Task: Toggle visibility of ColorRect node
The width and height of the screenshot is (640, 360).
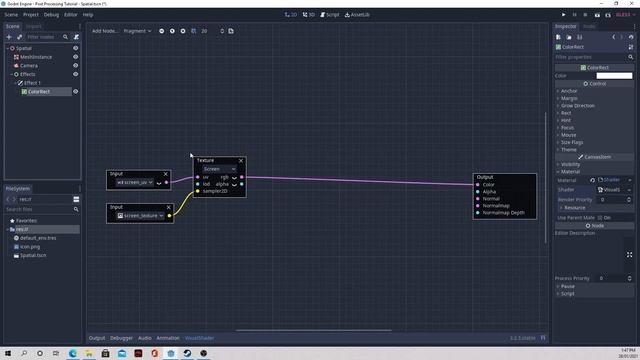Action: (76, 92)
